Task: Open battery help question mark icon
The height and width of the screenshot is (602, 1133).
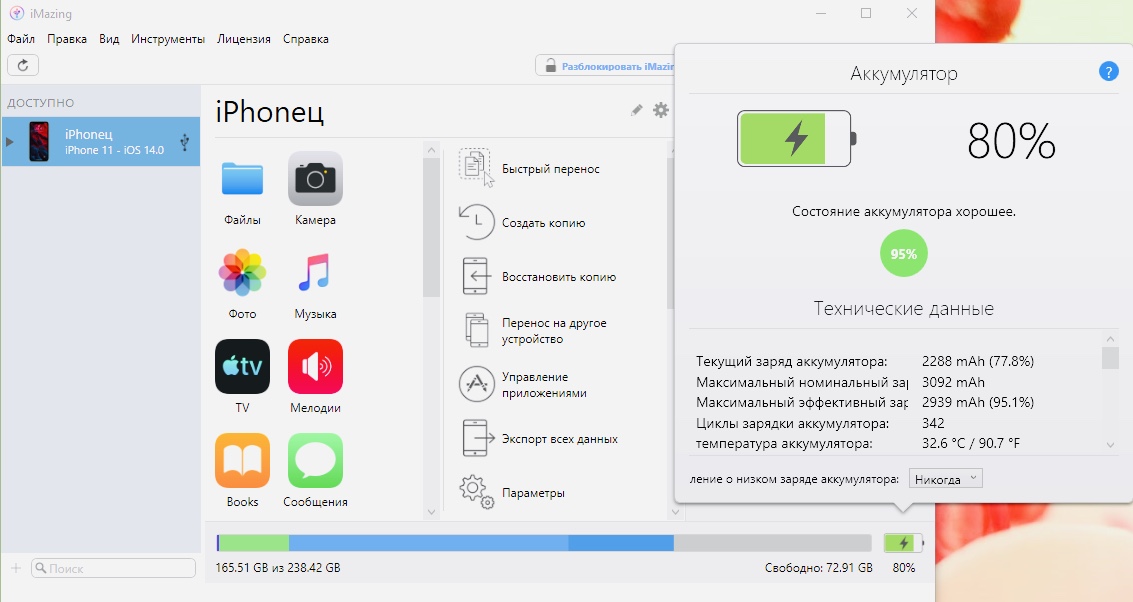Action: (1108, 71)
